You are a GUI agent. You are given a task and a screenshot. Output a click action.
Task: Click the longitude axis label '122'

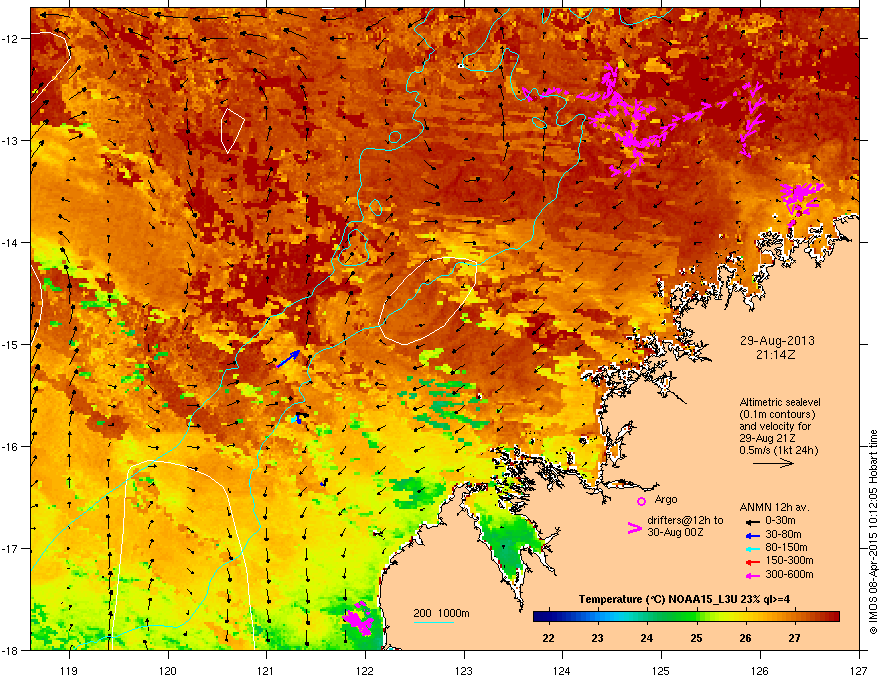(x=365, y=671)
